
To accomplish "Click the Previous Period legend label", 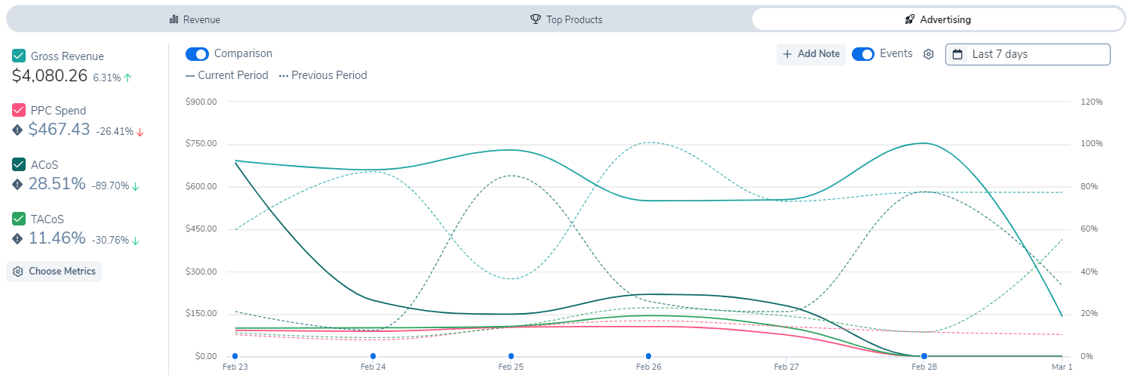I will pyautogui.click(x=323, y=75).
